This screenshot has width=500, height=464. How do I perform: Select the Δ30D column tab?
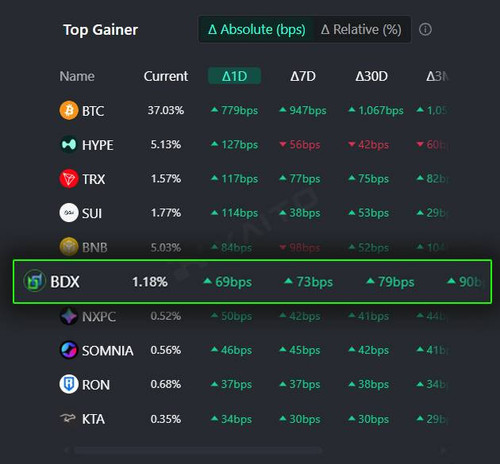[x=372, y=76]
